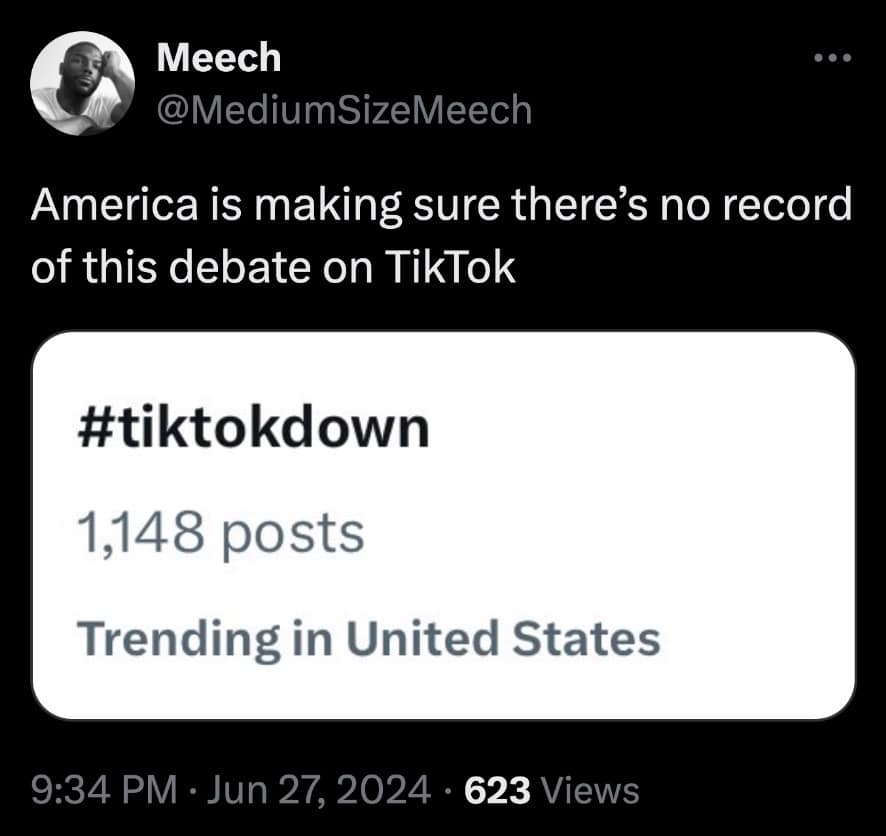This screenshot has height=836, width=886.
Task: Click the word record in the tweet
Action: (x=793, y=207)
